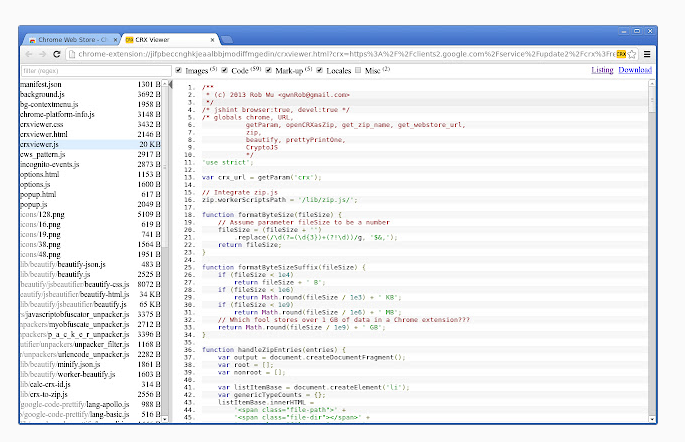Open a new browser tab
Viewport: 685px width, 442px height.
click(226, 40)
